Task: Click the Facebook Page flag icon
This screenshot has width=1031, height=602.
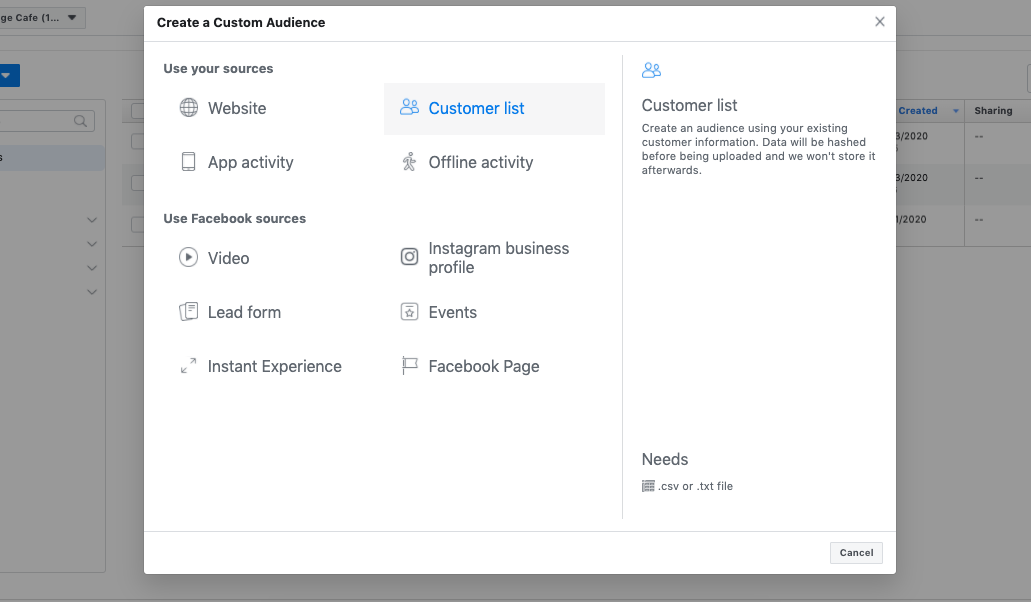Action: 409,365
